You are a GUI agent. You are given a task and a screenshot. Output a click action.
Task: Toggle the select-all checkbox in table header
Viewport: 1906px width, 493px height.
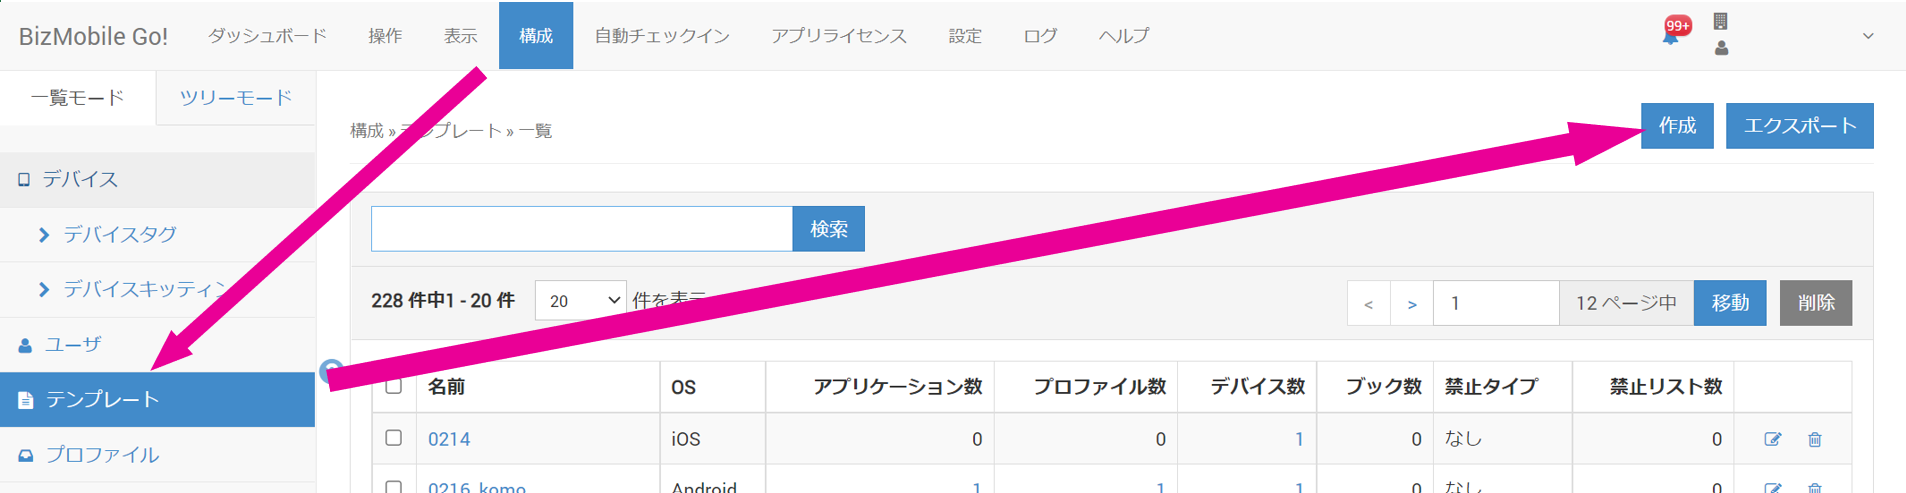pos(394,386)
